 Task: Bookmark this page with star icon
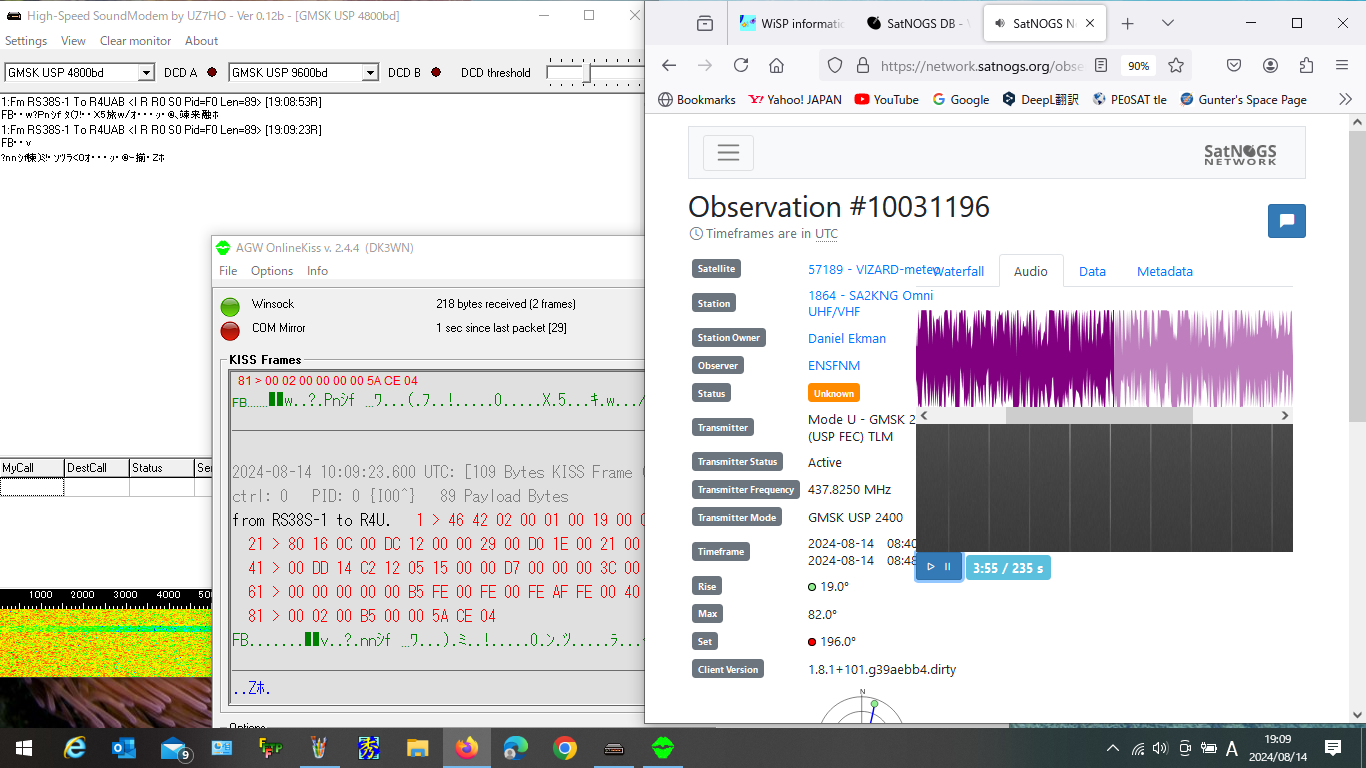point(1176,65)
